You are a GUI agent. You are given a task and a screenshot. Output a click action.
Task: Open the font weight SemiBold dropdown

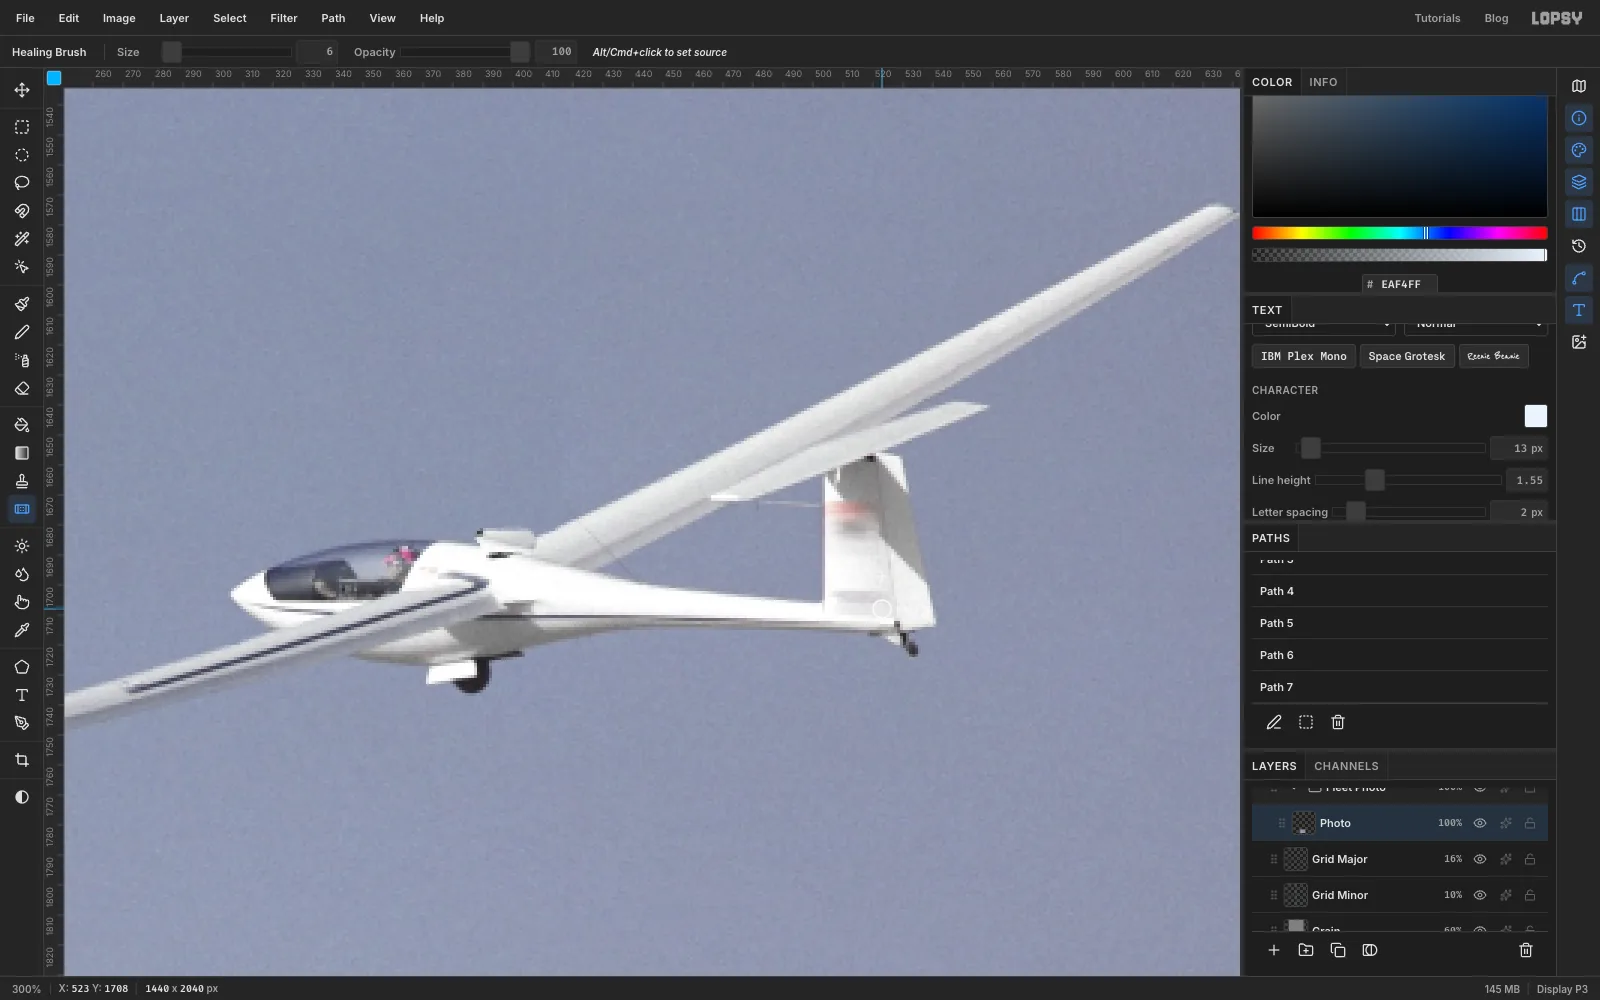pyautogui.click(x=1323, y=326)
